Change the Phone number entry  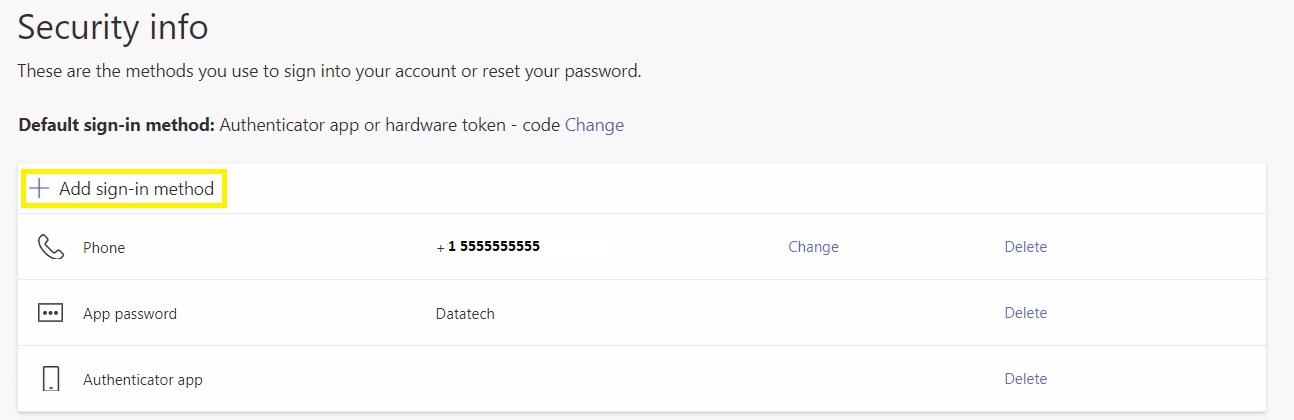(x=813, y=247)
